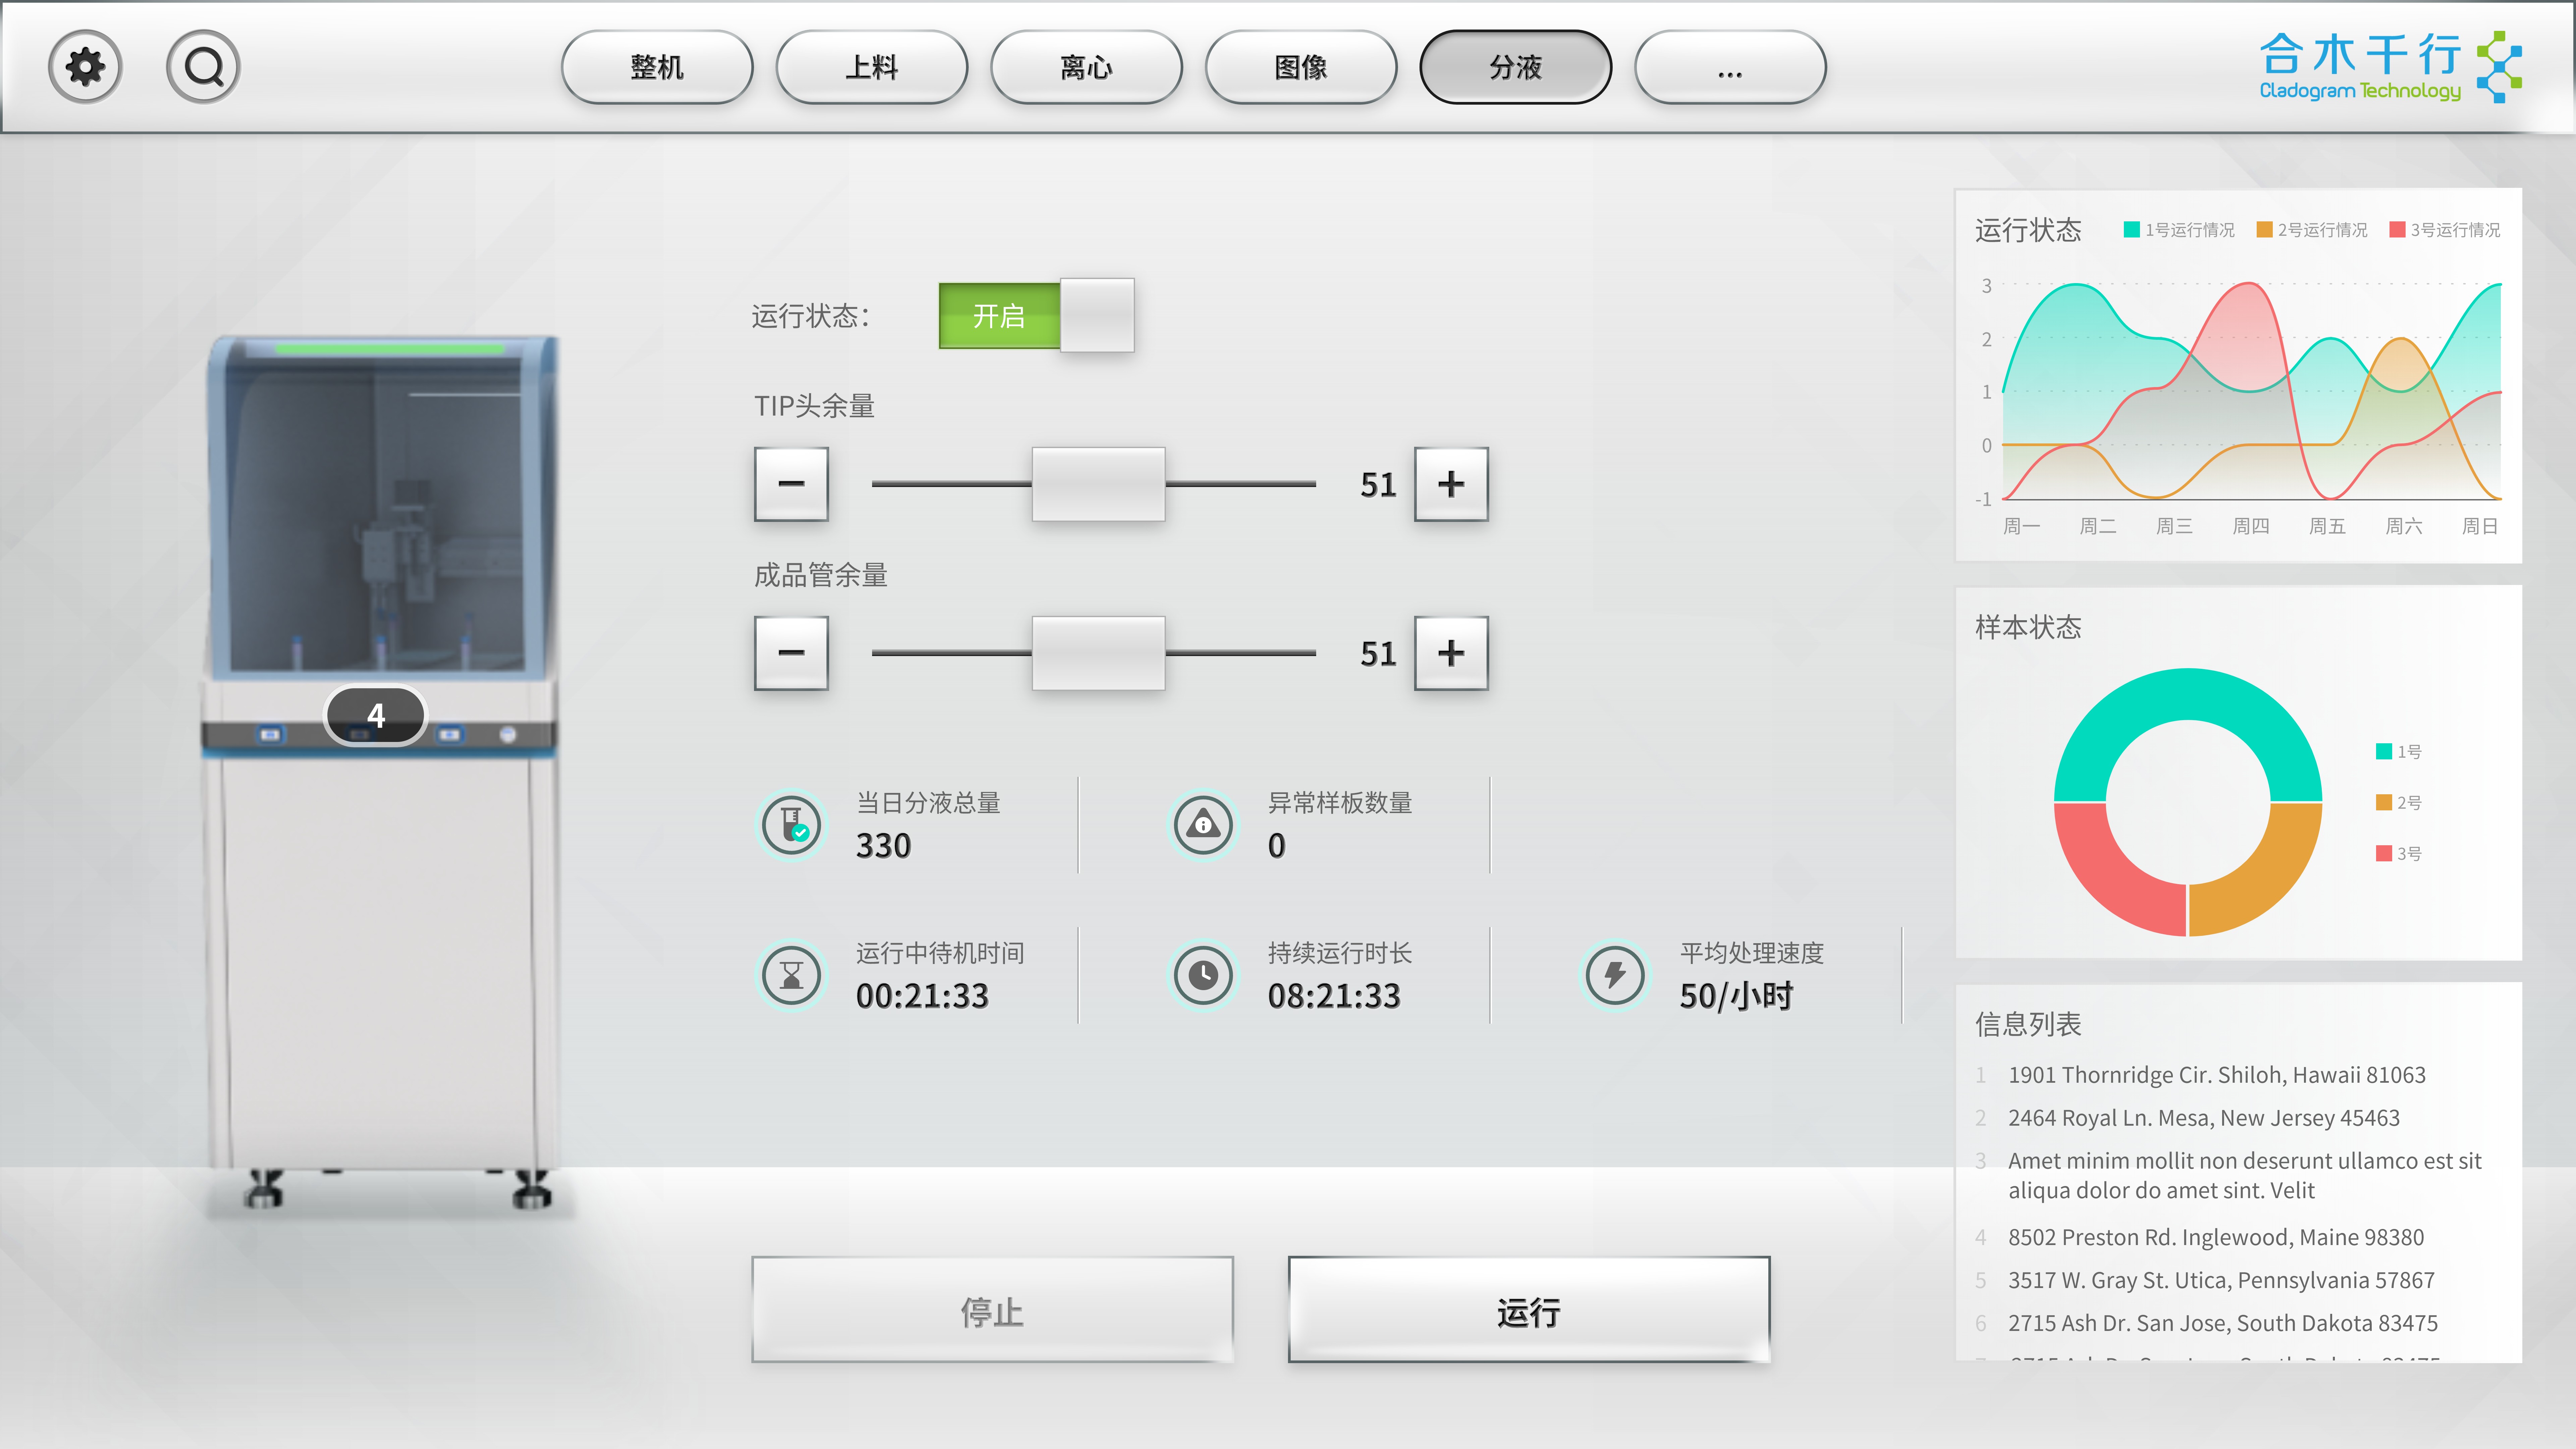Click the standby time hourglass icon

point(791,975)
